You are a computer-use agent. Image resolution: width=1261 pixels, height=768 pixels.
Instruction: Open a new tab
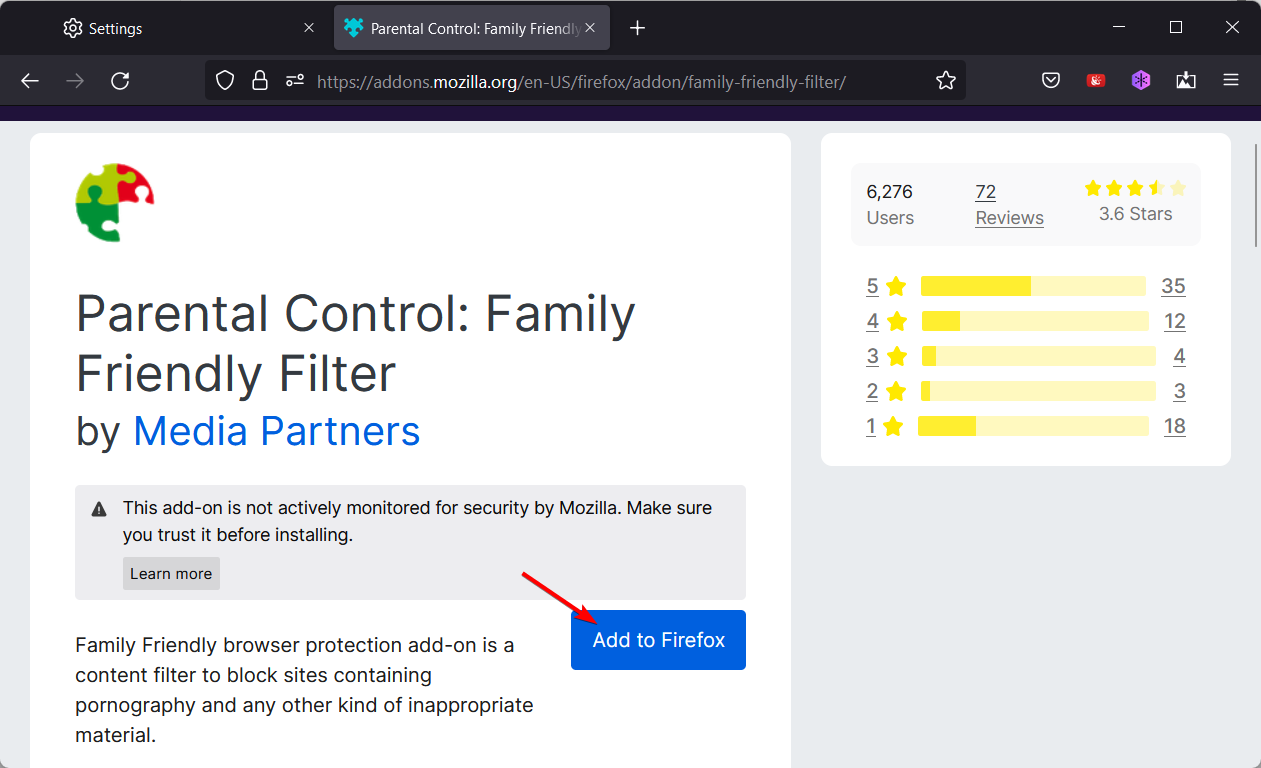coord(638,28)
